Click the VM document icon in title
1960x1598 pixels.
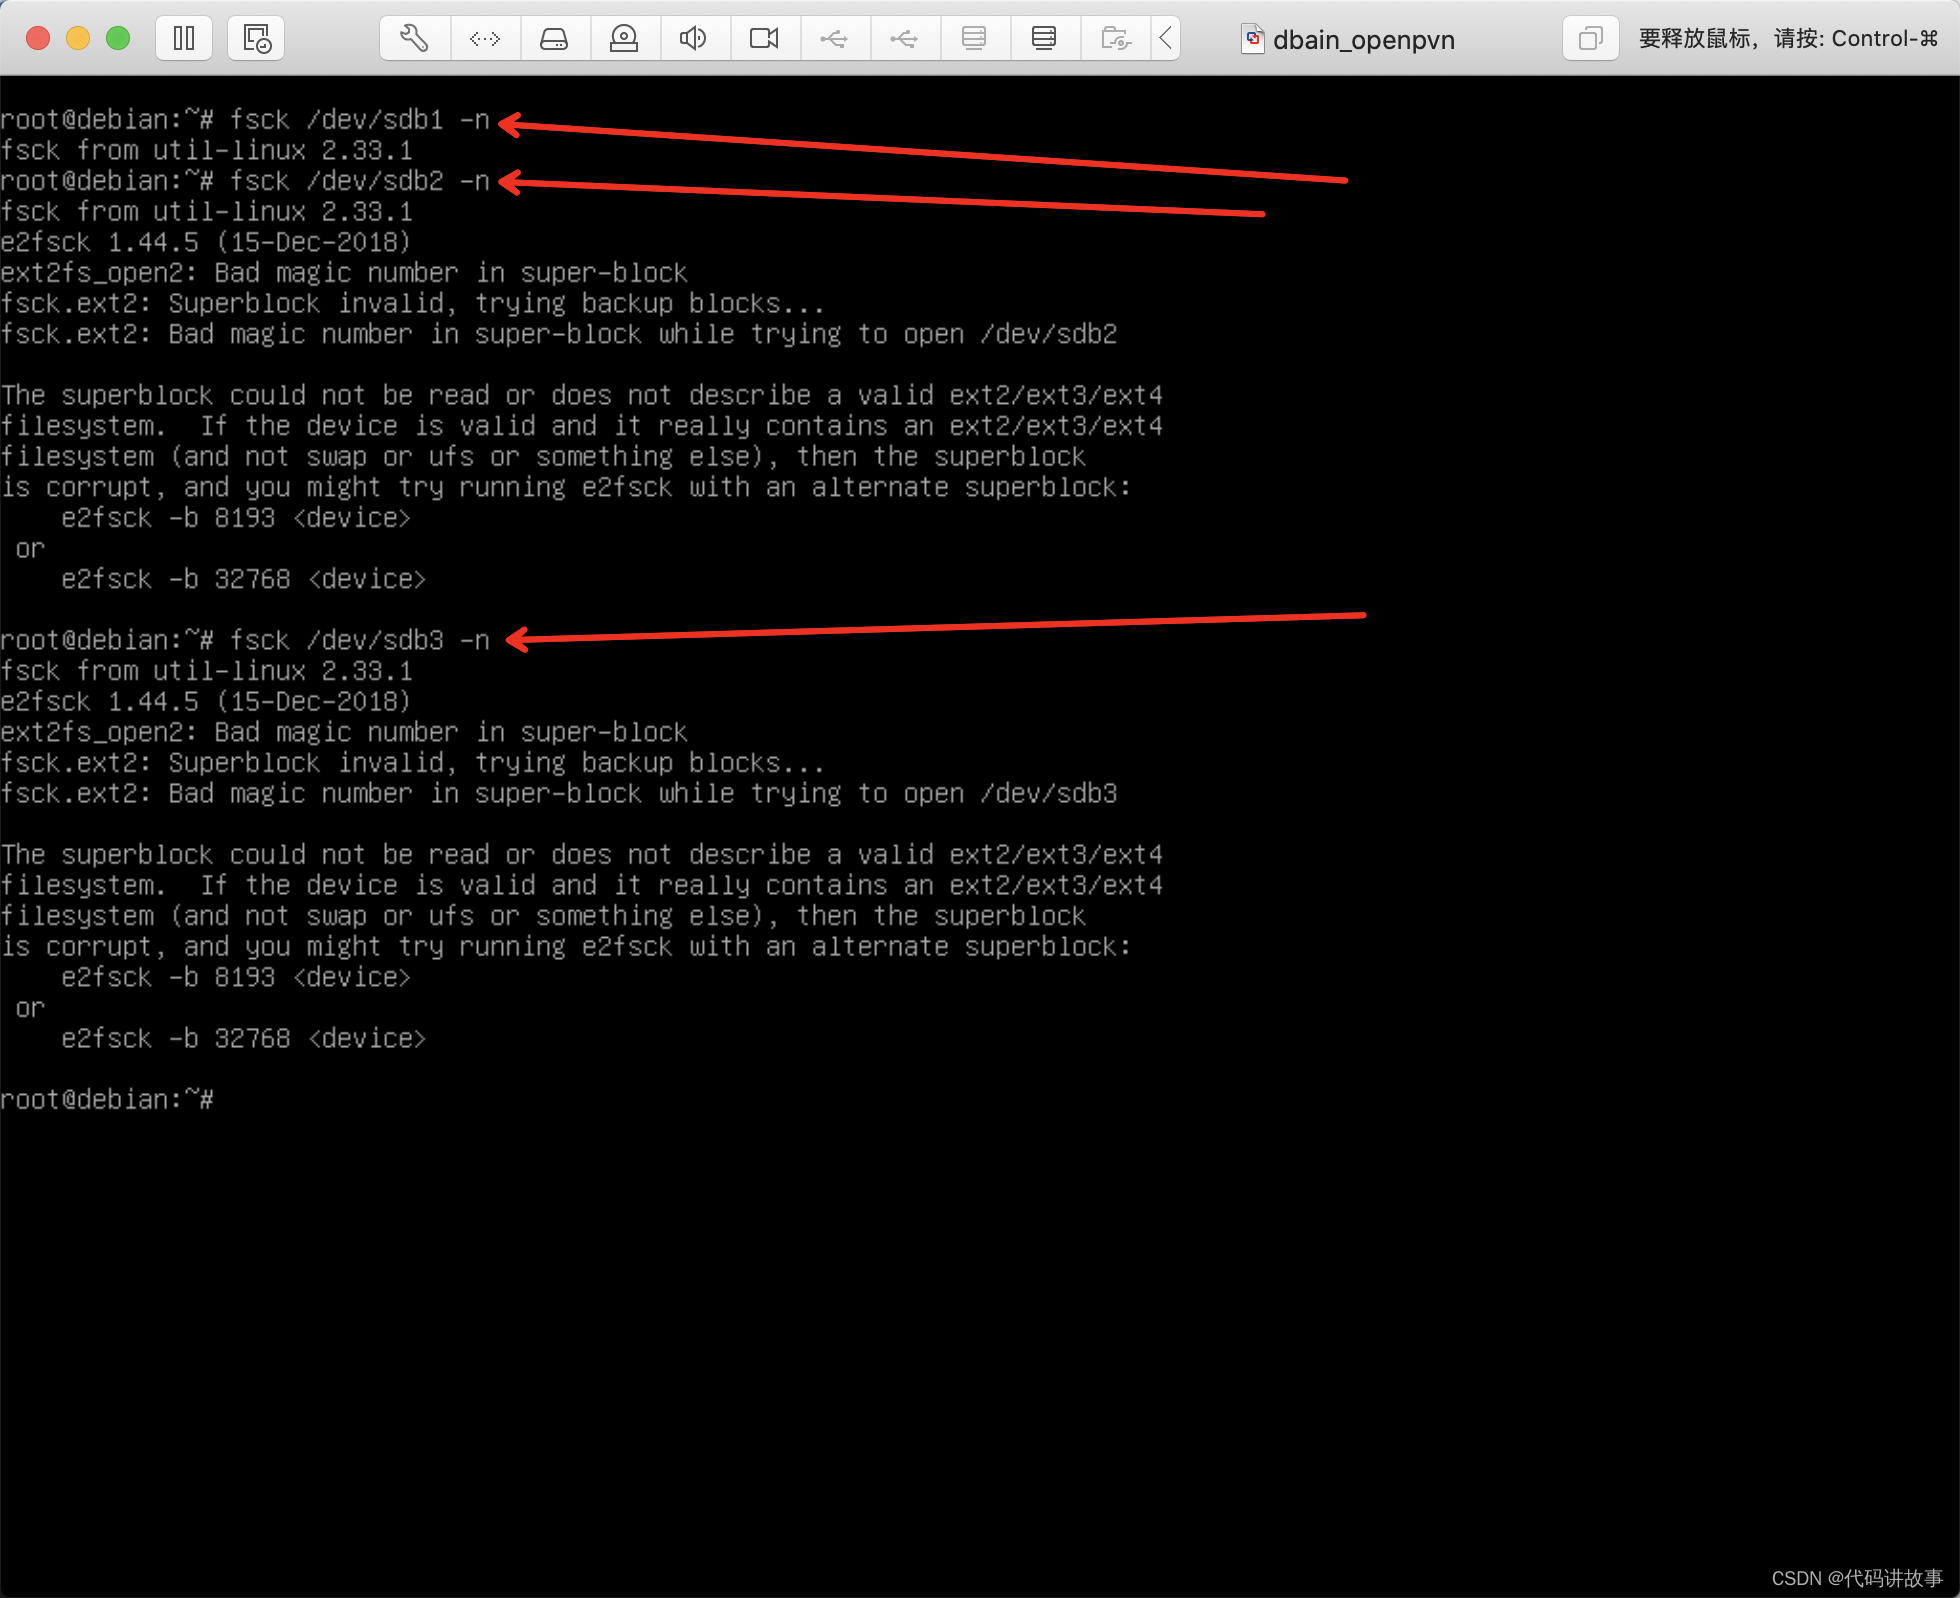(1252, 39)
